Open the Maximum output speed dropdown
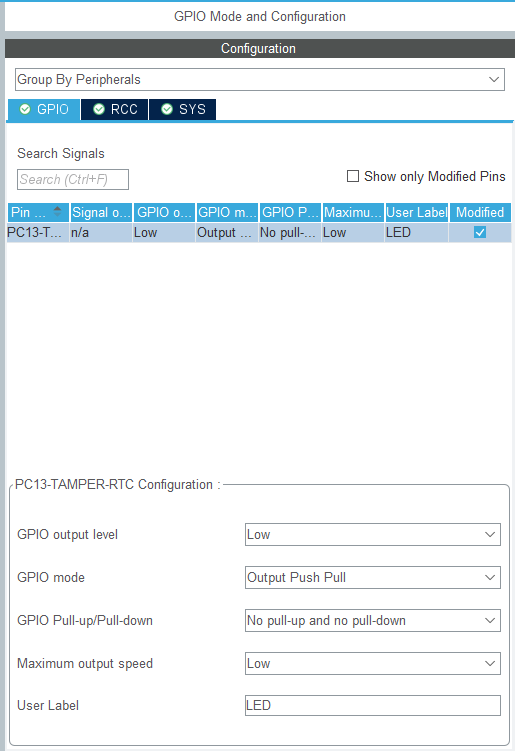Image resolution: width=515 pixels, height=751 pixels. pyautogui.click(x=373, y=664)
